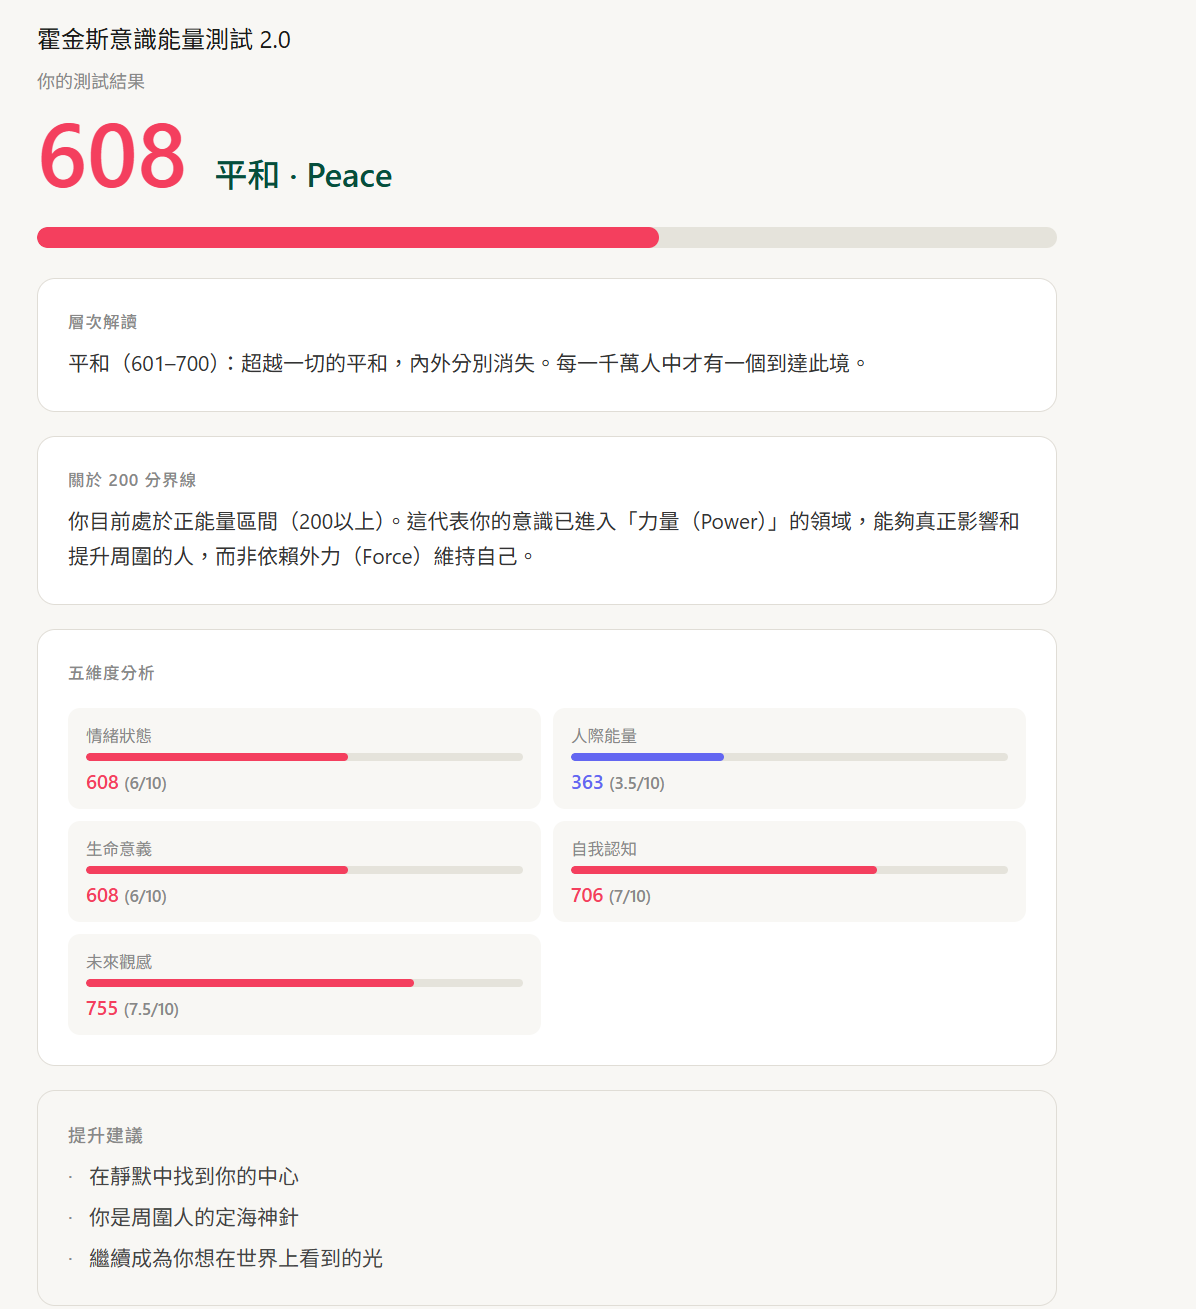This screenshot has height=1309, width=1196.
Task: Click the 755 (7.5/10) score value
Action: [x=132, y=1009]
